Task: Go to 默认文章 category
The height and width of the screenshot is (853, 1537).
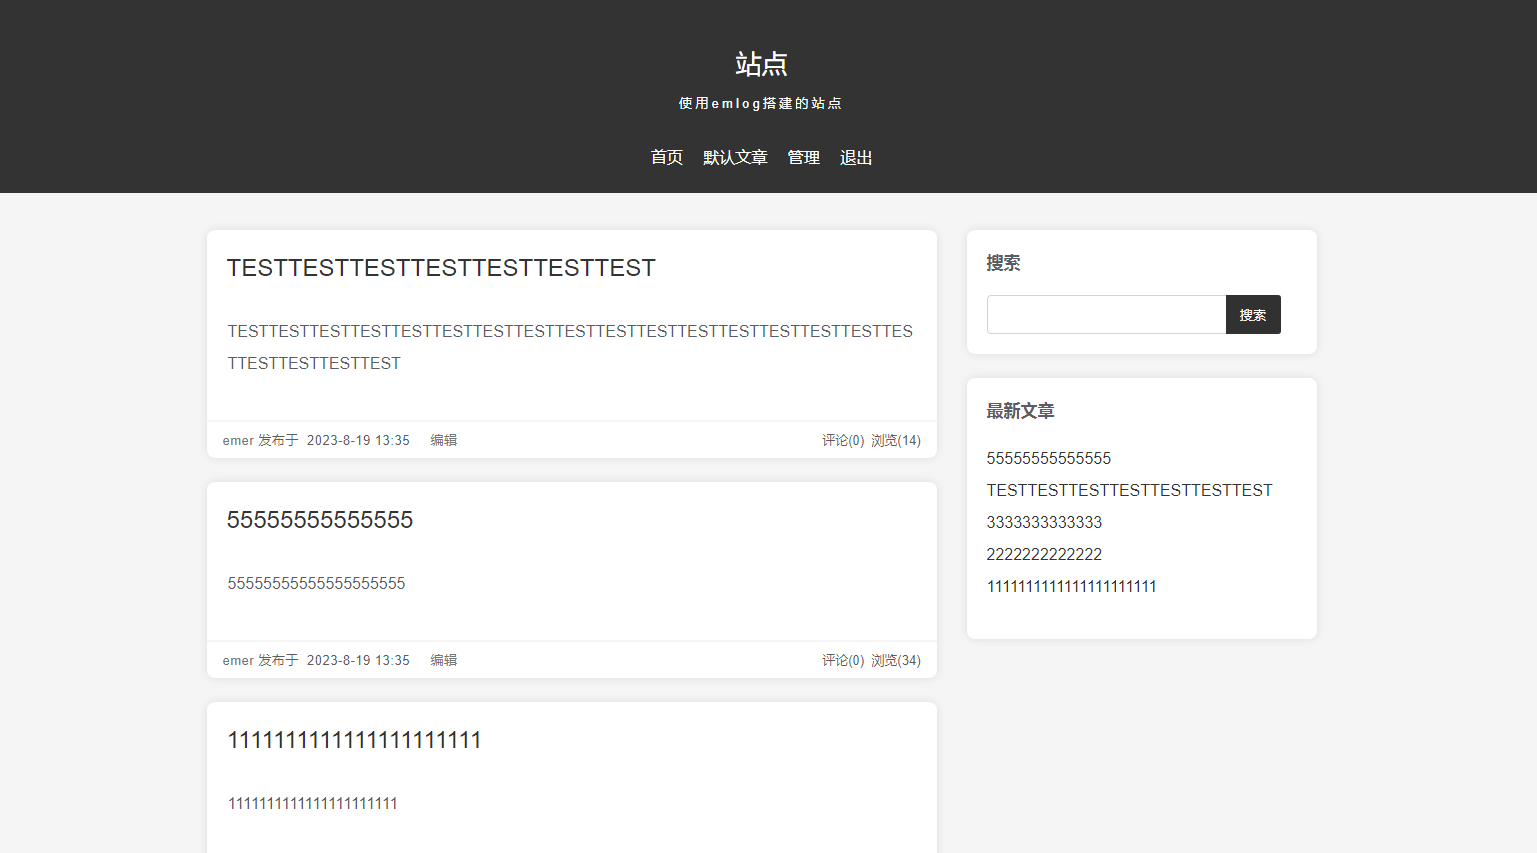Action: tap(735, 157)
